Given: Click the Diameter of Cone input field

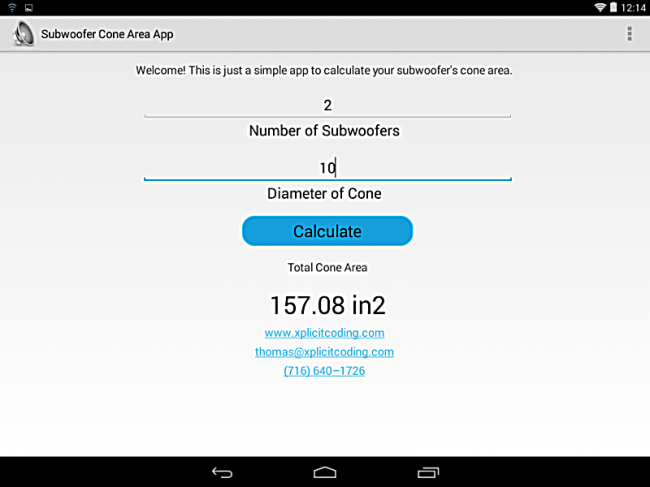Looking at the screenshot, I should click(327, 167).
